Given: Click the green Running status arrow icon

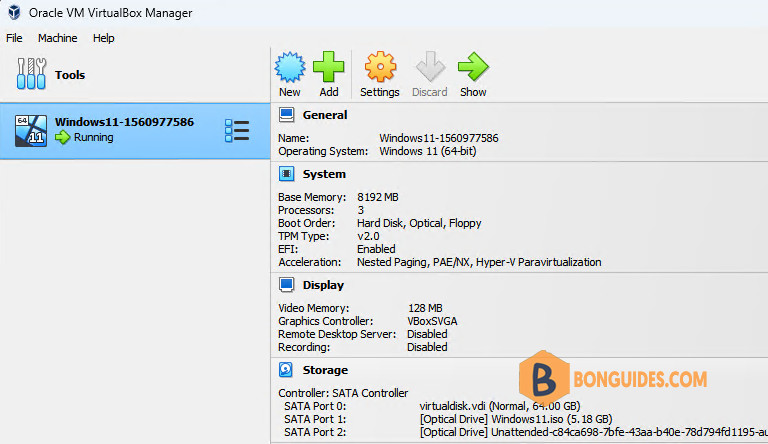Looking at the screenshot, I should pos(63,137).
